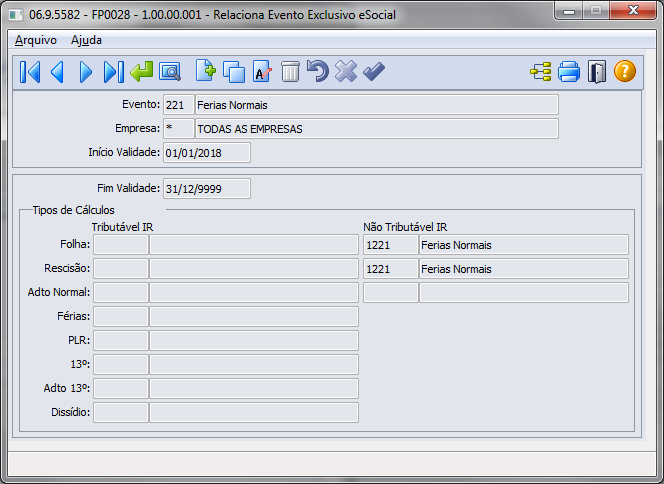Click the green go-to arrow icon

click(141, 72)
